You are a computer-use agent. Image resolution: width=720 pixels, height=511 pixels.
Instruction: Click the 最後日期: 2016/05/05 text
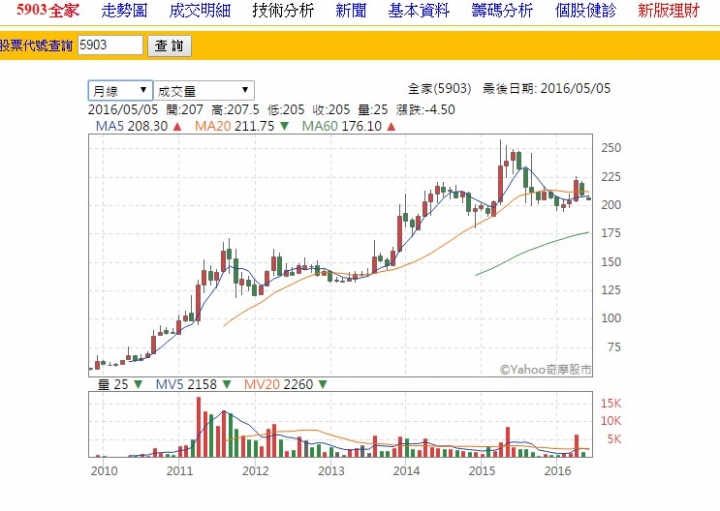pos(546,89)
